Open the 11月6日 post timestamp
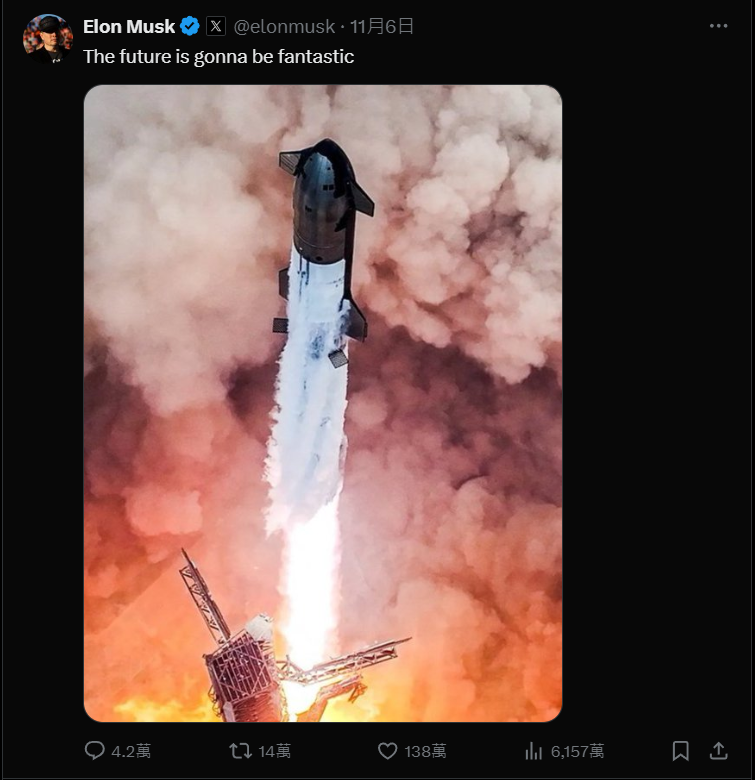755x780 pixels. pos(381,26)
